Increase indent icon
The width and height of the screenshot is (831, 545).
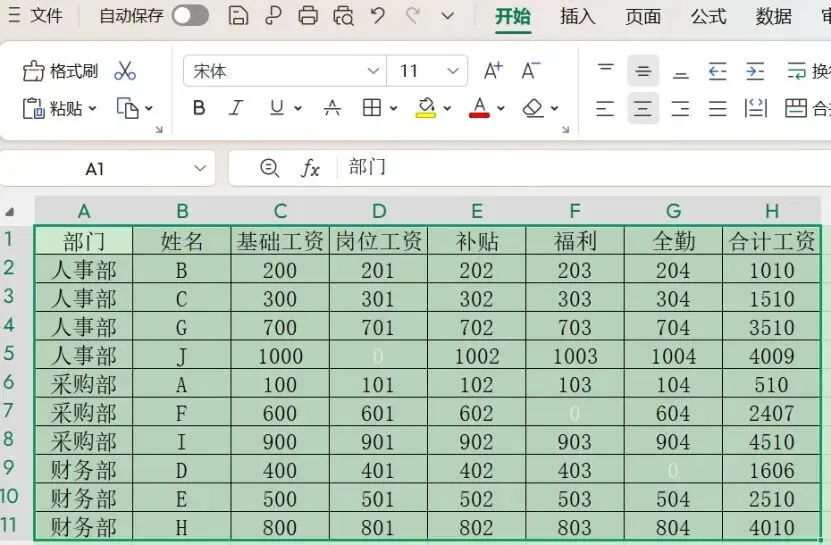[x=755, y=71]
